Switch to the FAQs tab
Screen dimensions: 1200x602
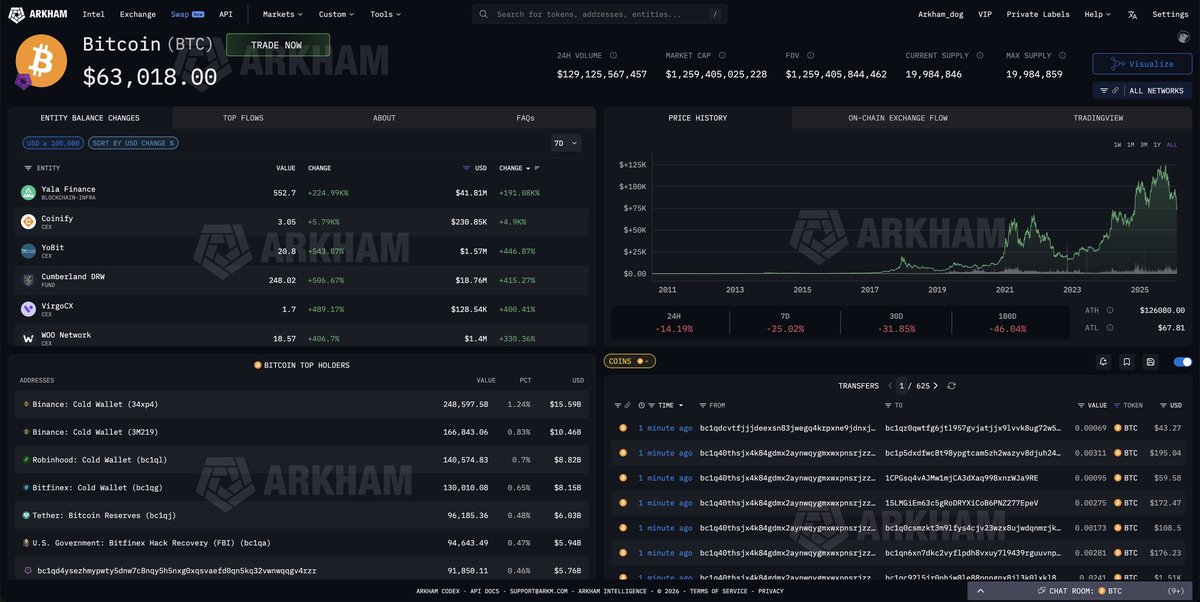tap(525, 118)
